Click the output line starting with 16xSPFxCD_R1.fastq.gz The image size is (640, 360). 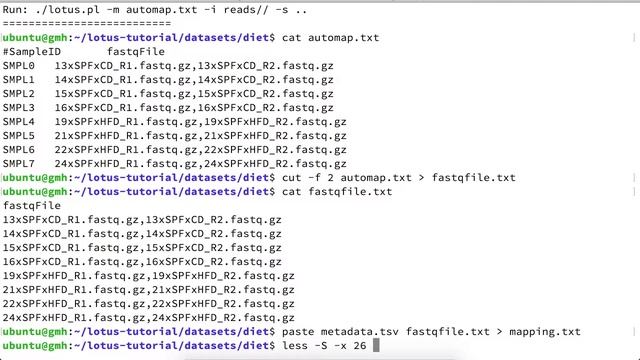pos(142,262)
